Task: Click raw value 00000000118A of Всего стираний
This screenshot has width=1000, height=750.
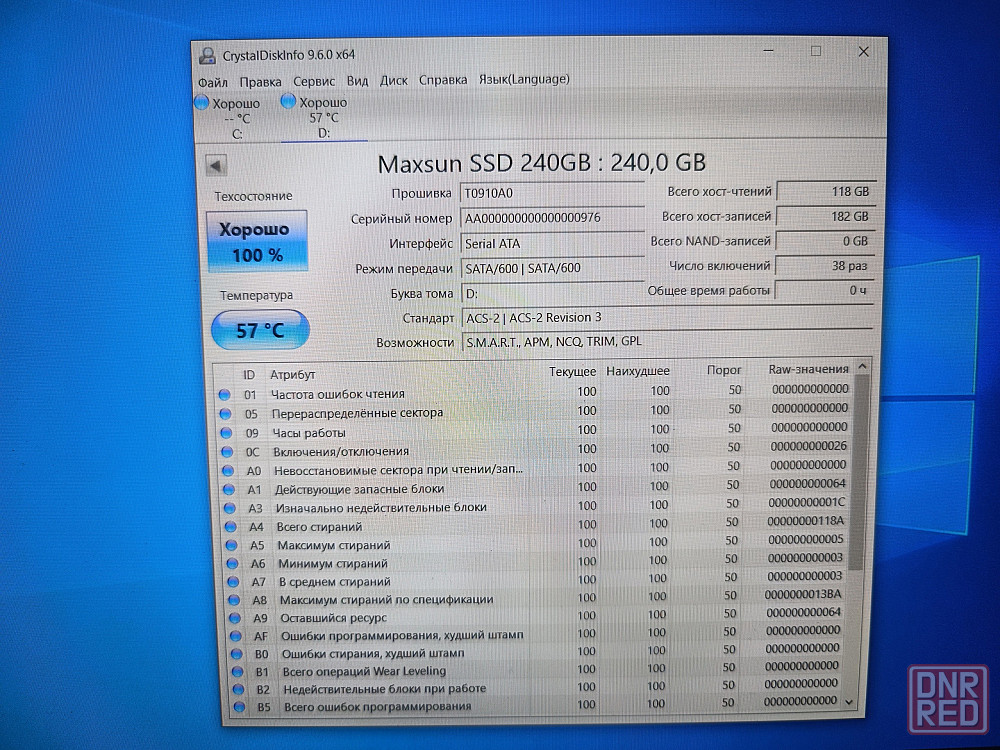Action: click(805, 521)
